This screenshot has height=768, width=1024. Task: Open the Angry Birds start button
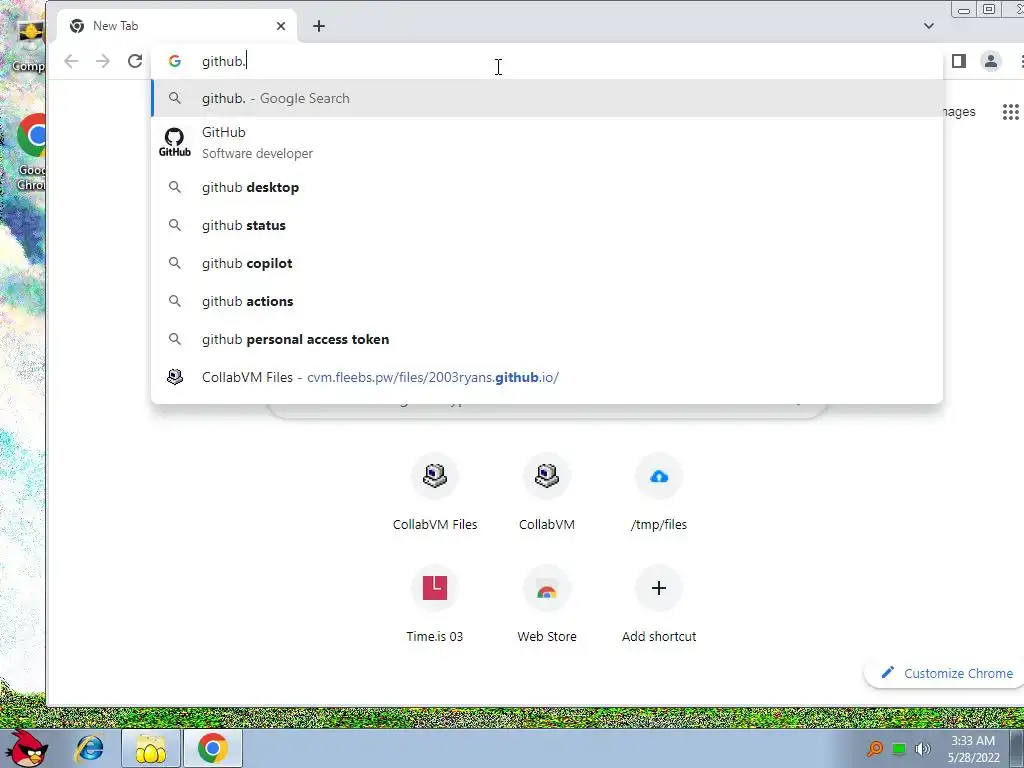[x=25, y=748]
